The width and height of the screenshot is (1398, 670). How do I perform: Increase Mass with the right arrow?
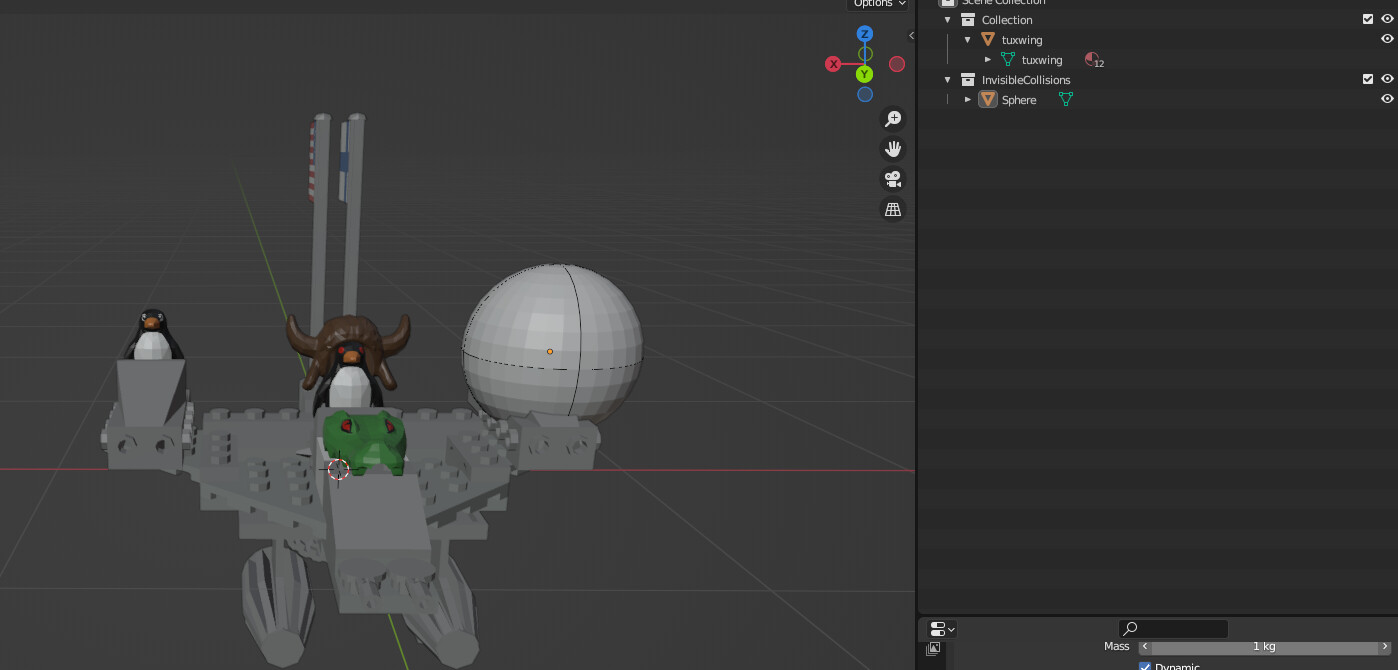(x=1385, y=647)
